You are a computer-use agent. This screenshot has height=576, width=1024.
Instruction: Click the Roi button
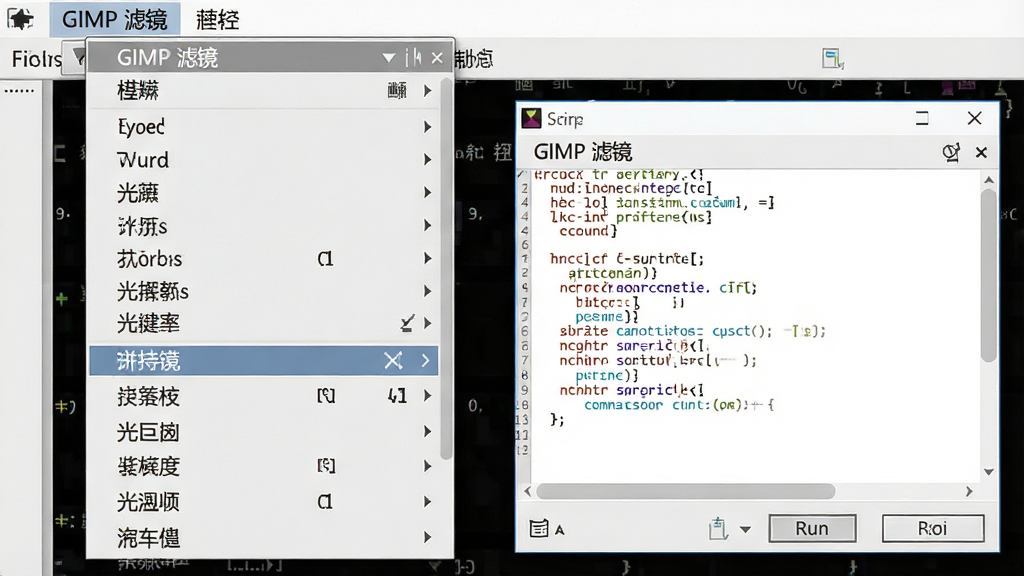pos(933,528)
